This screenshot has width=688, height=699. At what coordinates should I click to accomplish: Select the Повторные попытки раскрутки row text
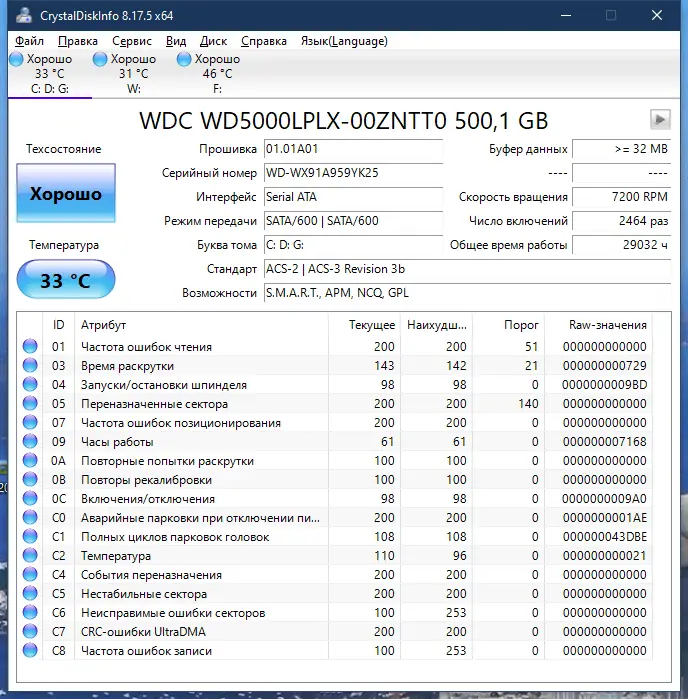pos(167,461)
